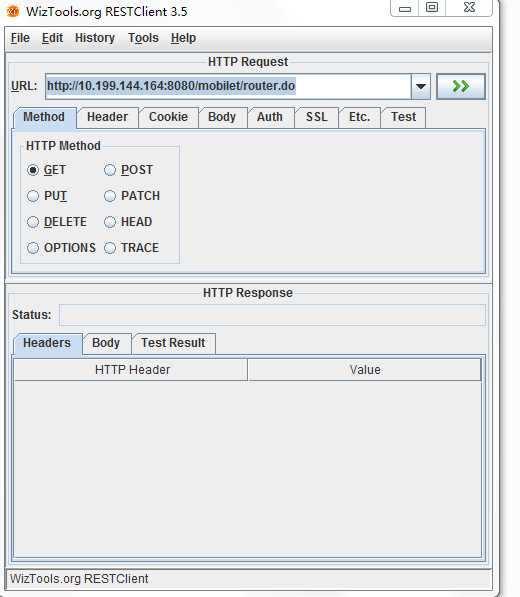Open the Tools menu
Screen dimensions: 520x597
click(143, 38)
